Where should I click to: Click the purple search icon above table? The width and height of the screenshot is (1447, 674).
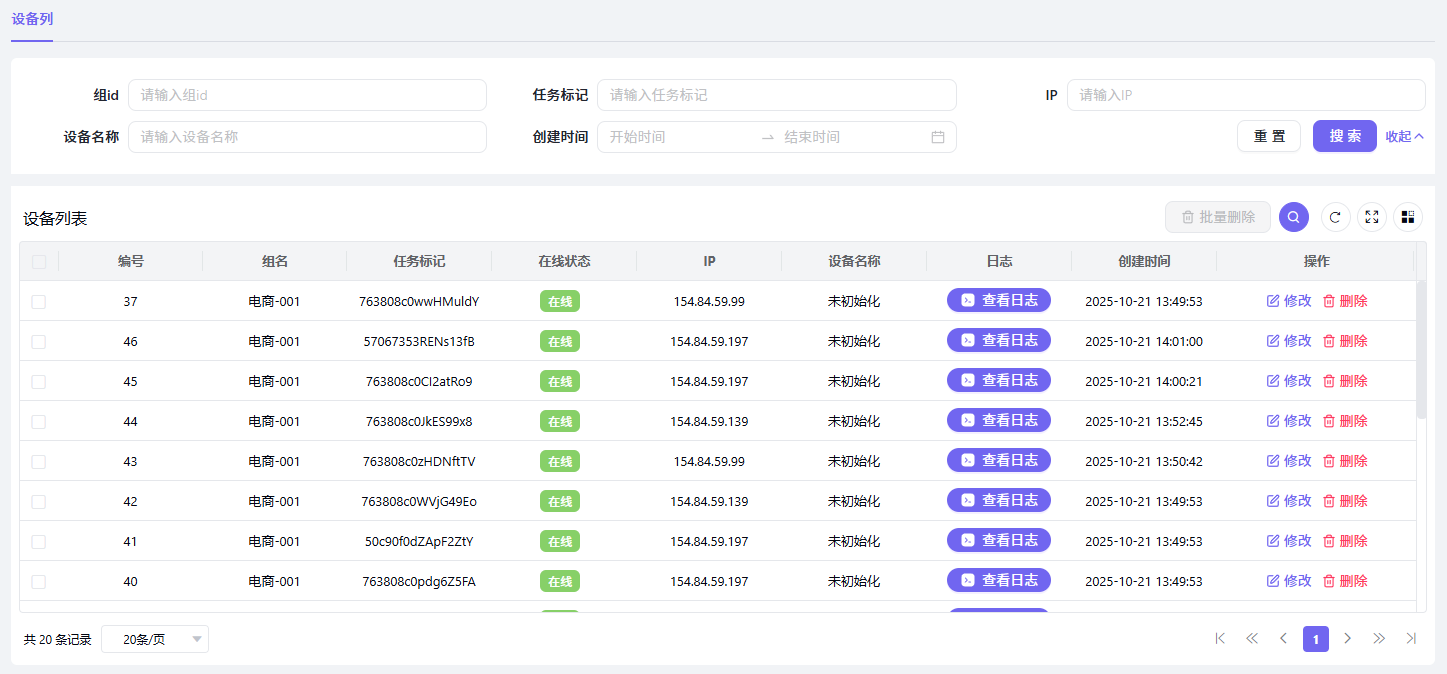coord(1293,217)
